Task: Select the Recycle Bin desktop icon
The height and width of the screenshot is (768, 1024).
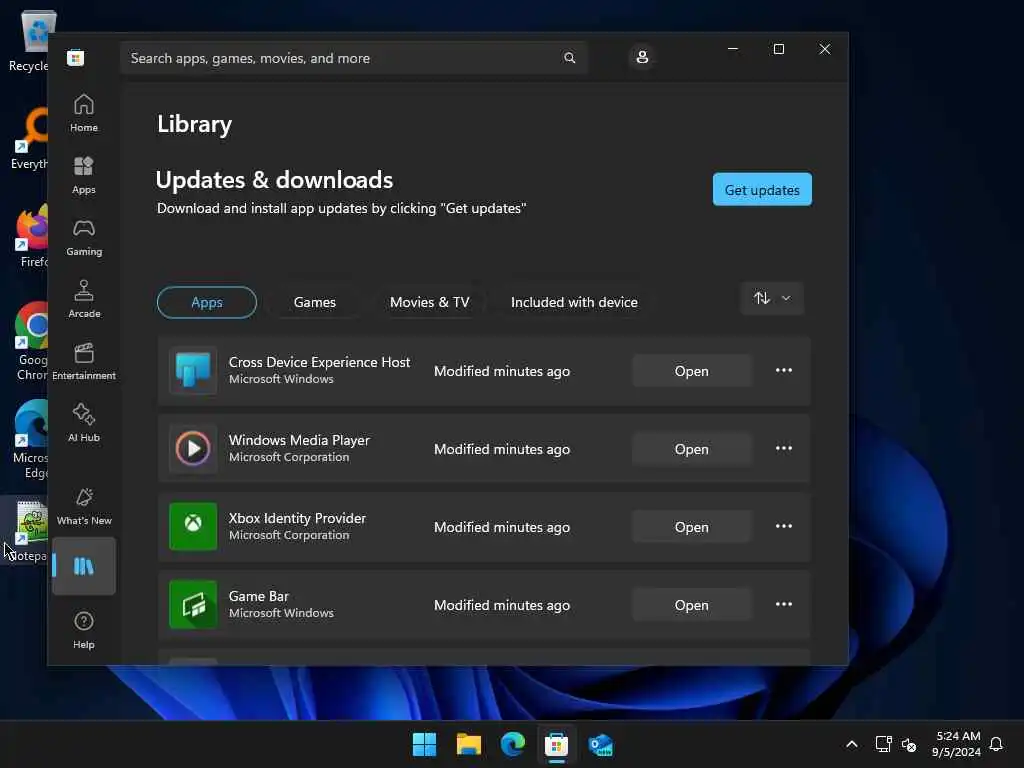Action: (x=29, y=40)
